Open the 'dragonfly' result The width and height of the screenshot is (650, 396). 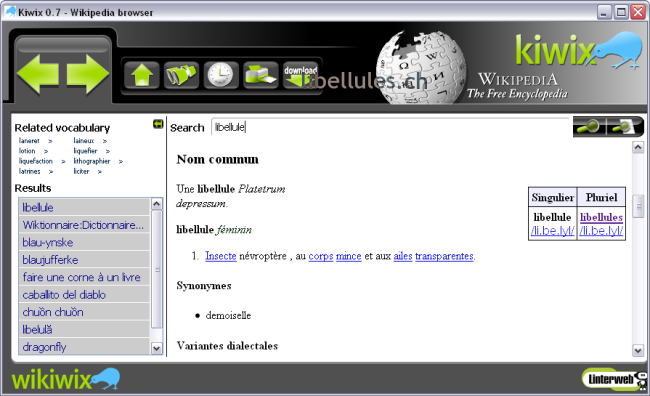pos(84,347)
